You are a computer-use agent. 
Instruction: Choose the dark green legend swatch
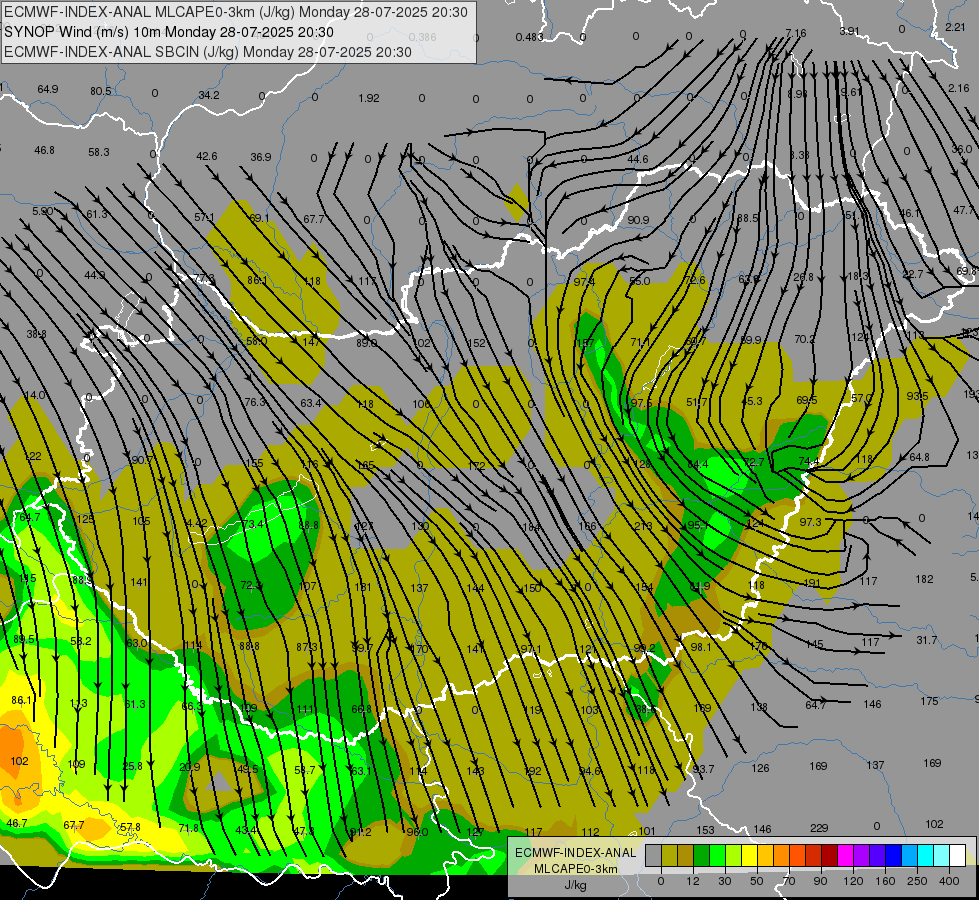(x=702, y=855)
